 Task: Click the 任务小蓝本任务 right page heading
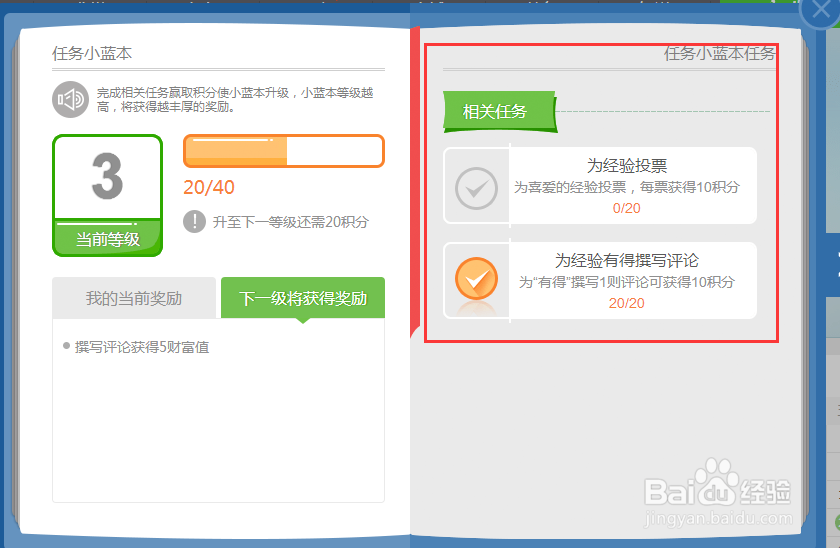tap(719, 53)
